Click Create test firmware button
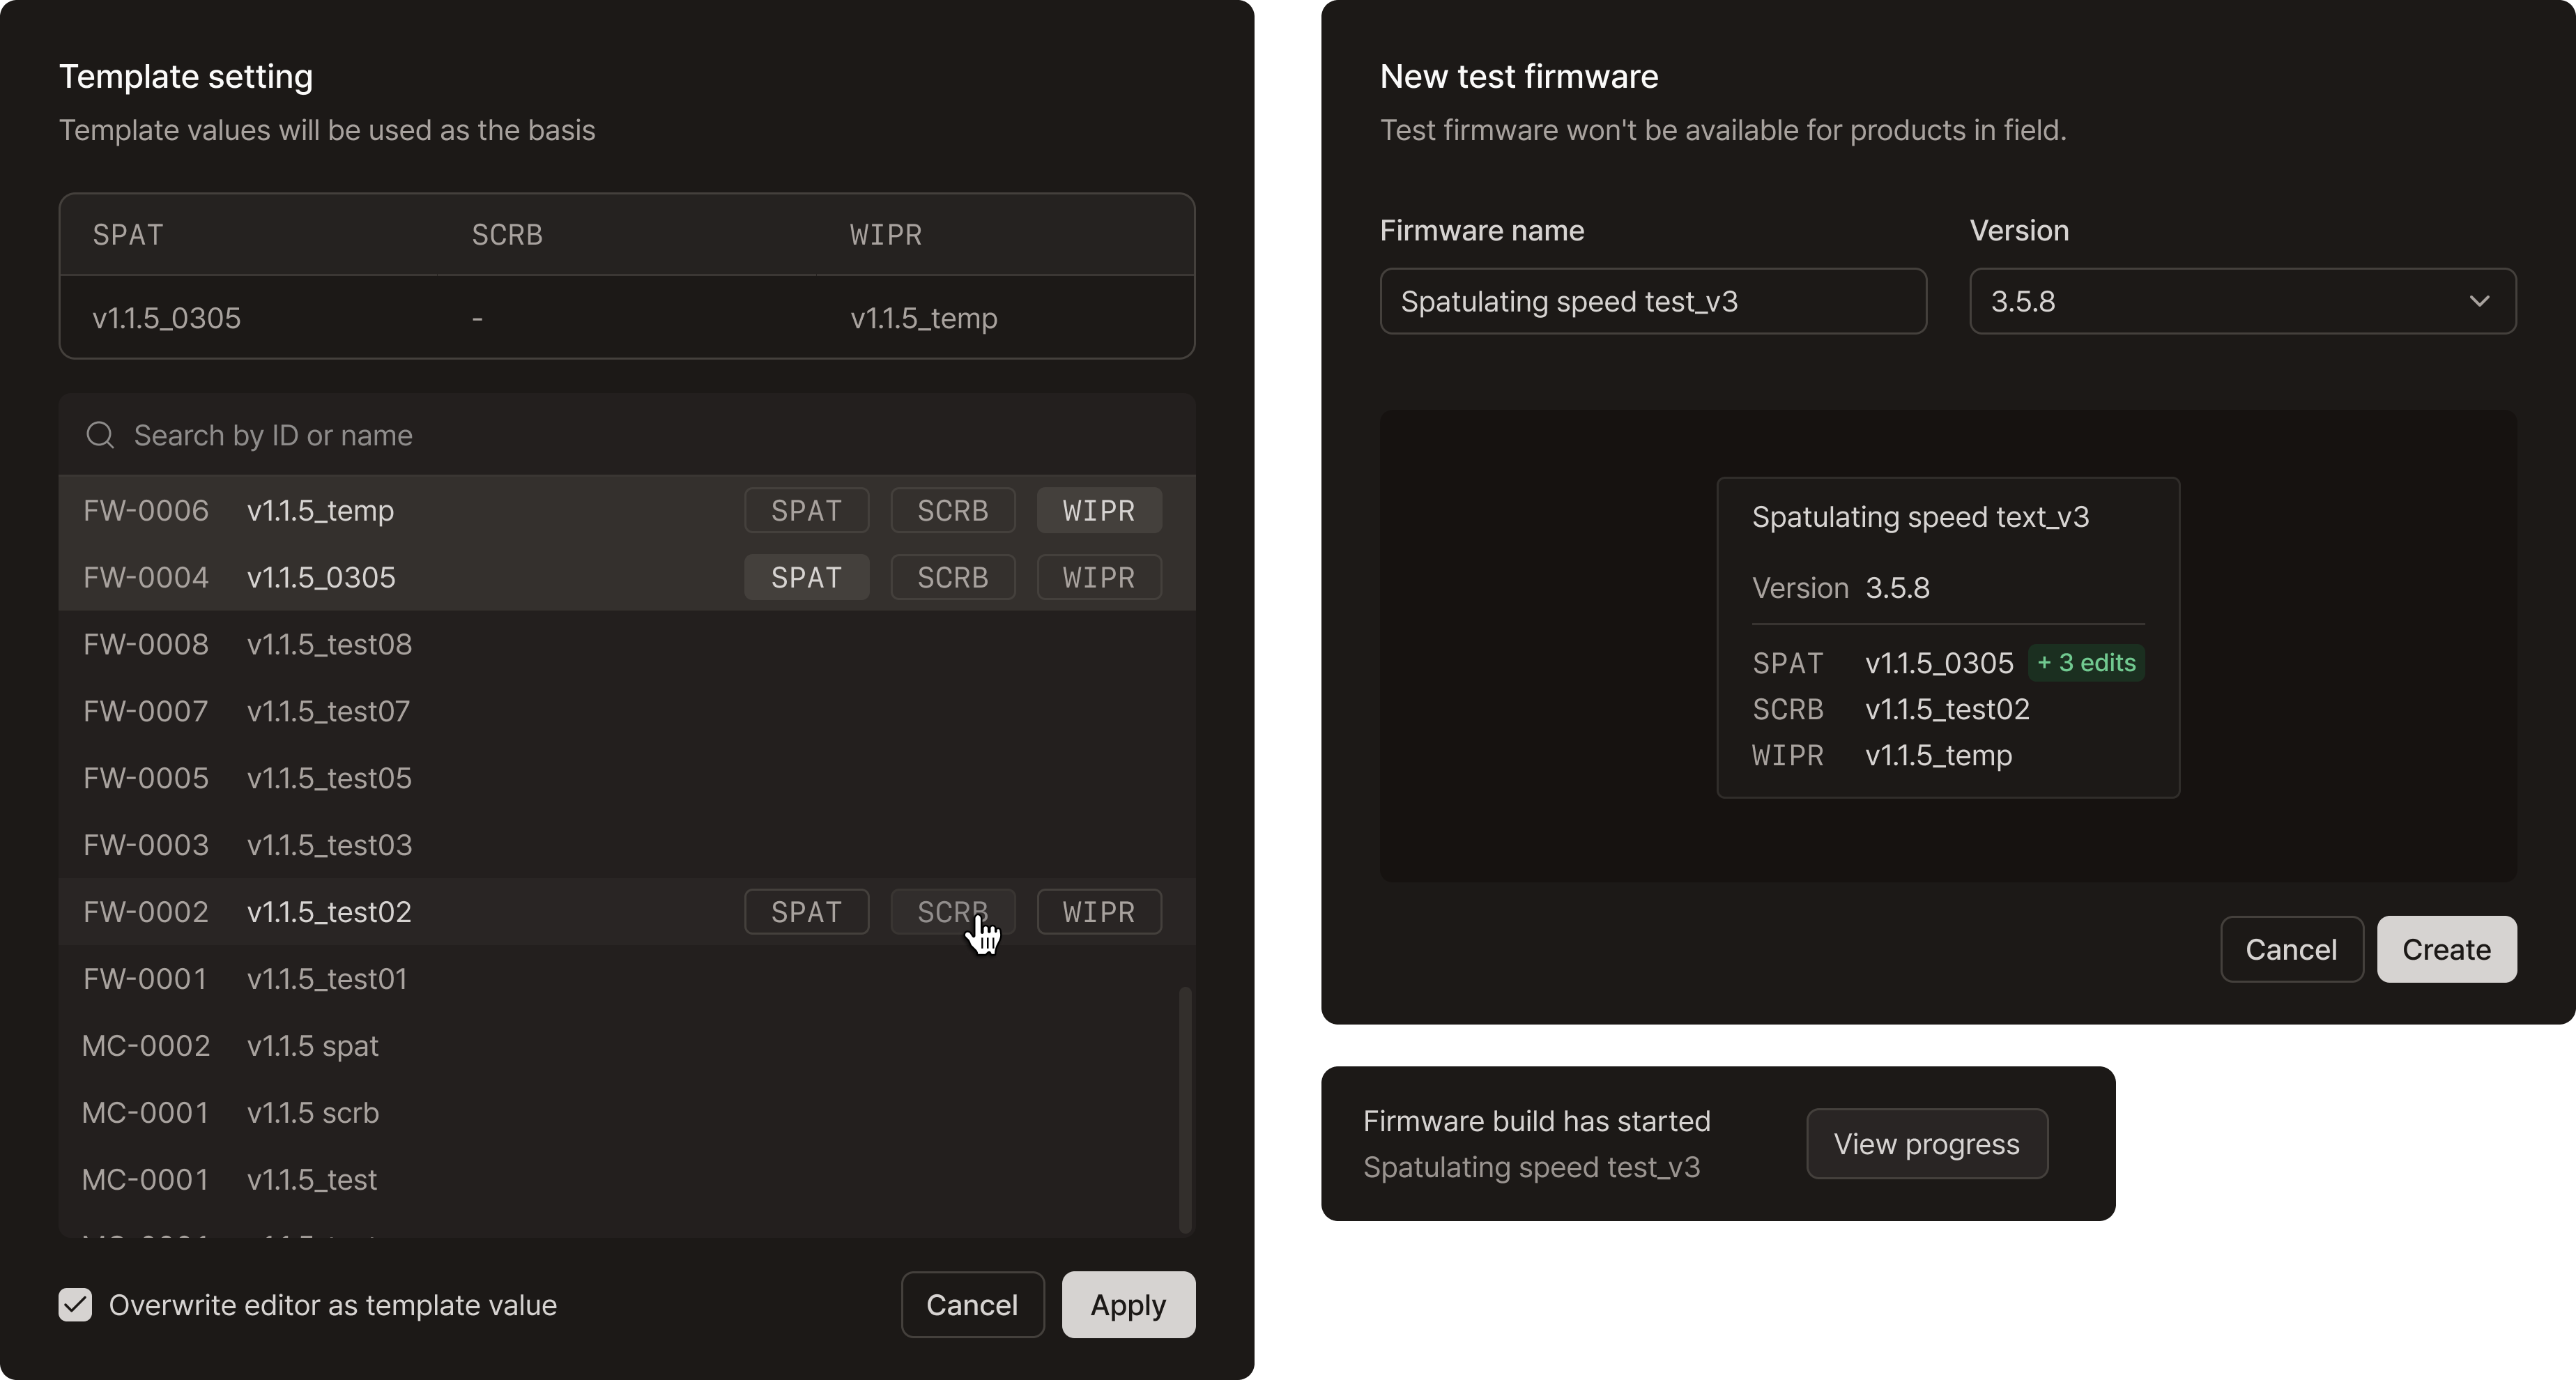2576x1380 pixels. [x=2445, y=949]
